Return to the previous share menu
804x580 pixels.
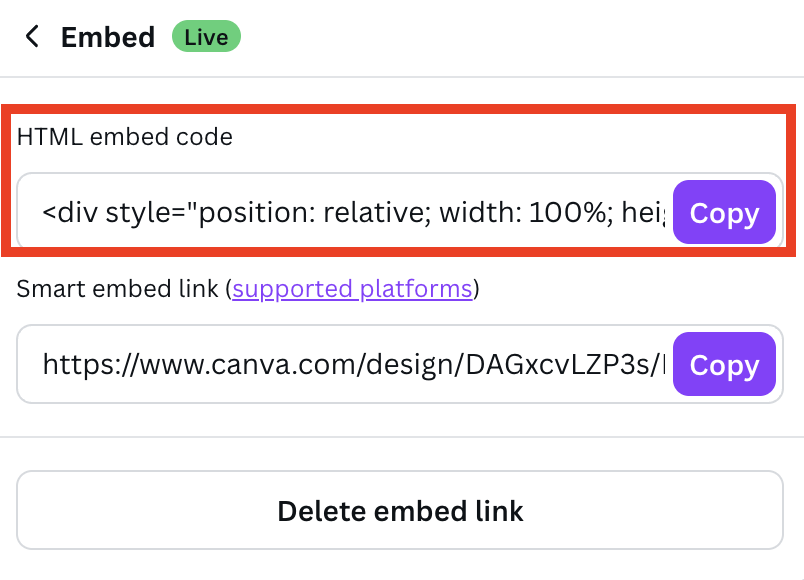[33, 38]
